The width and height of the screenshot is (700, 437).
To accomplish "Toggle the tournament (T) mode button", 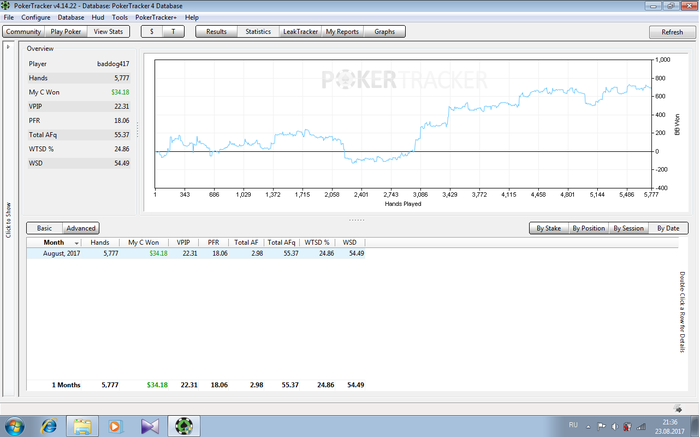I will pyautogui.click(x=173, y=32).
